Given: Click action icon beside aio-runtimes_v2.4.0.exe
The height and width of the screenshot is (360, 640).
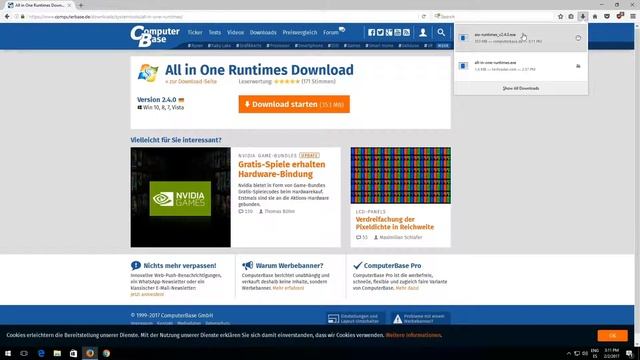Looking at the screenshot, I should pos(578,38).
